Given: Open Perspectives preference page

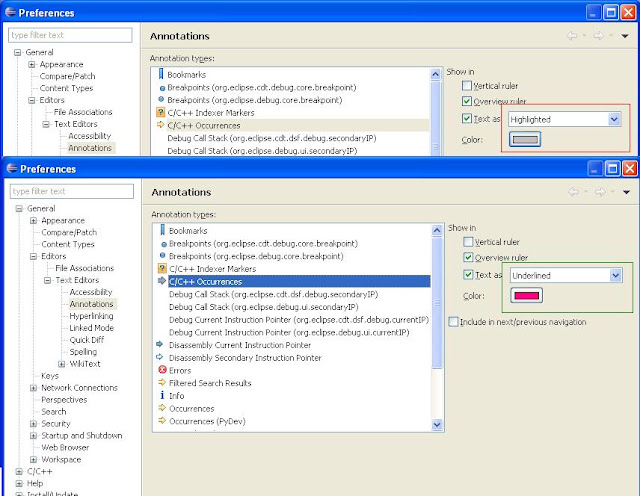Looking at the screenshot, I should [64, 400].
